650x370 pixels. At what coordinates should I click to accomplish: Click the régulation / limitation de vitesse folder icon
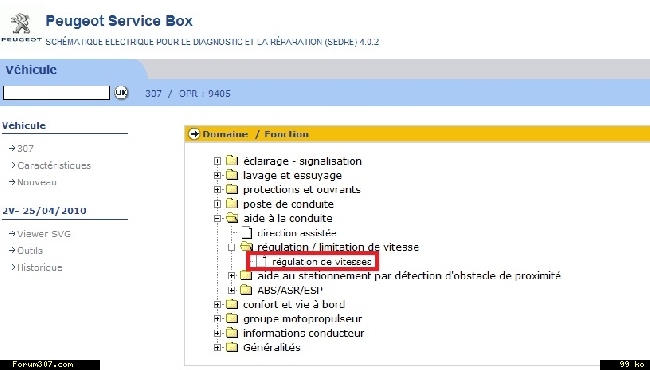pos(247,247)
